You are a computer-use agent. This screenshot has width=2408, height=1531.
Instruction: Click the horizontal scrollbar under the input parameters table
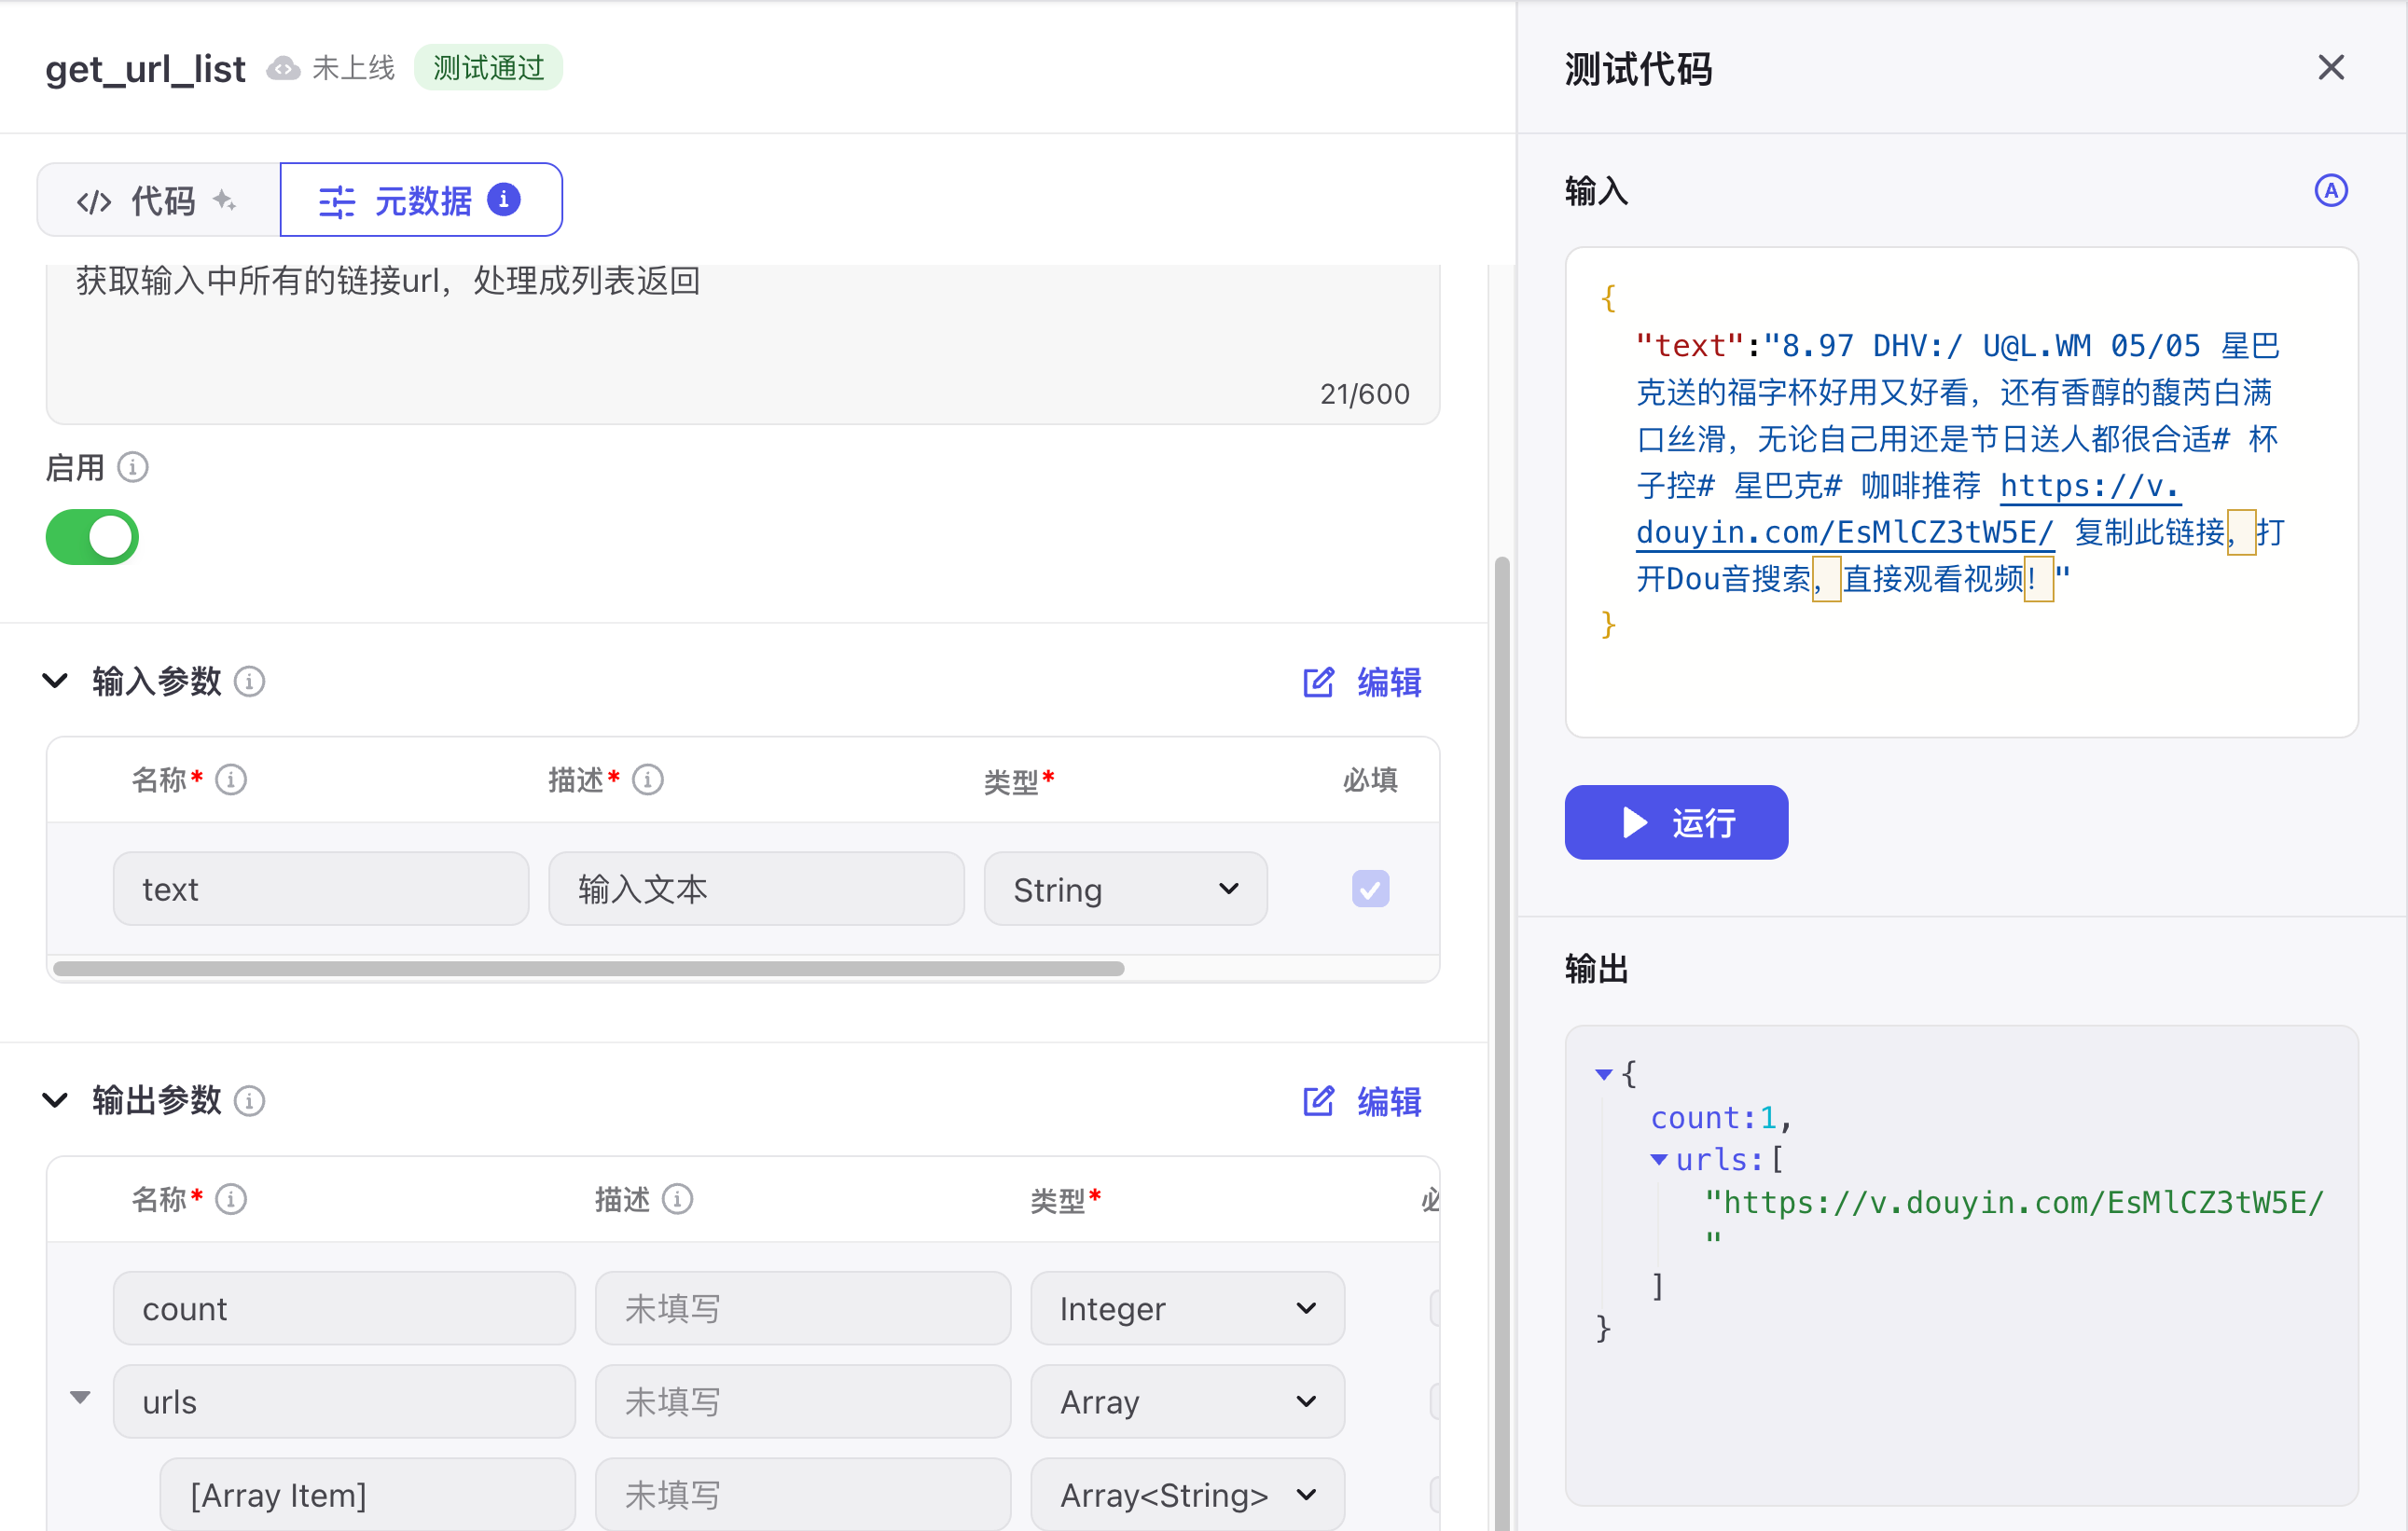[590, 967]
